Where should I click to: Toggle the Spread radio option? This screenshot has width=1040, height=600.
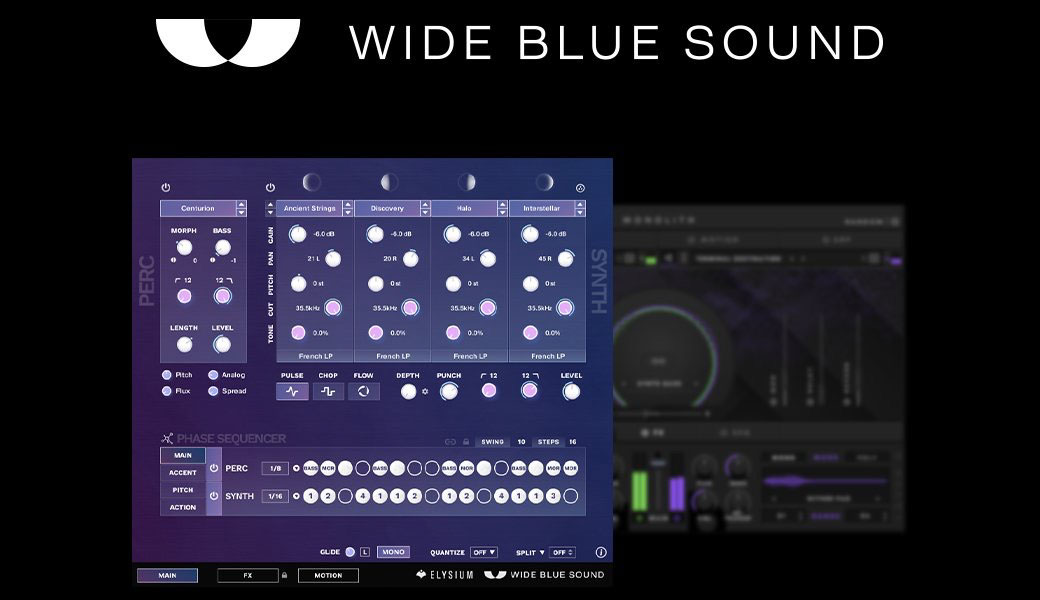[x=213, y=391]
